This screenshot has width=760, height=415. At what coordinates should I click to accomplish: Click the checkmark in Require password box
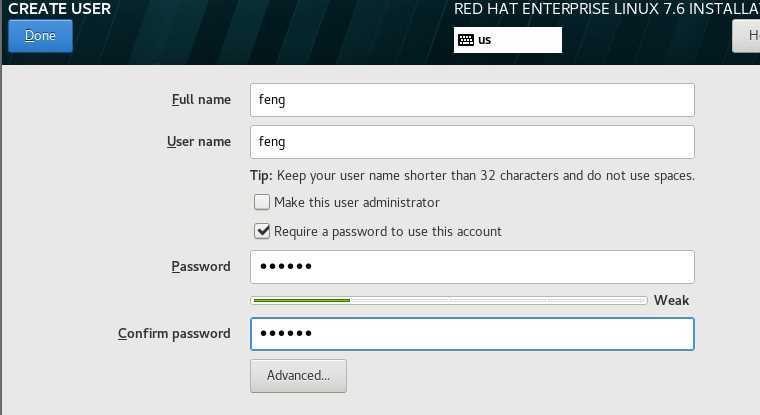262,231
